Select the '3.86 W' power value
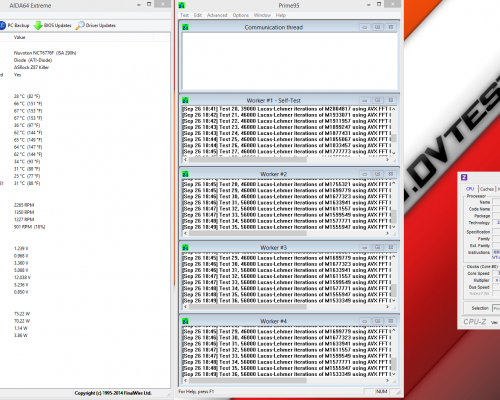The height and width of the screenshot is (400, 500). point(21,335)
